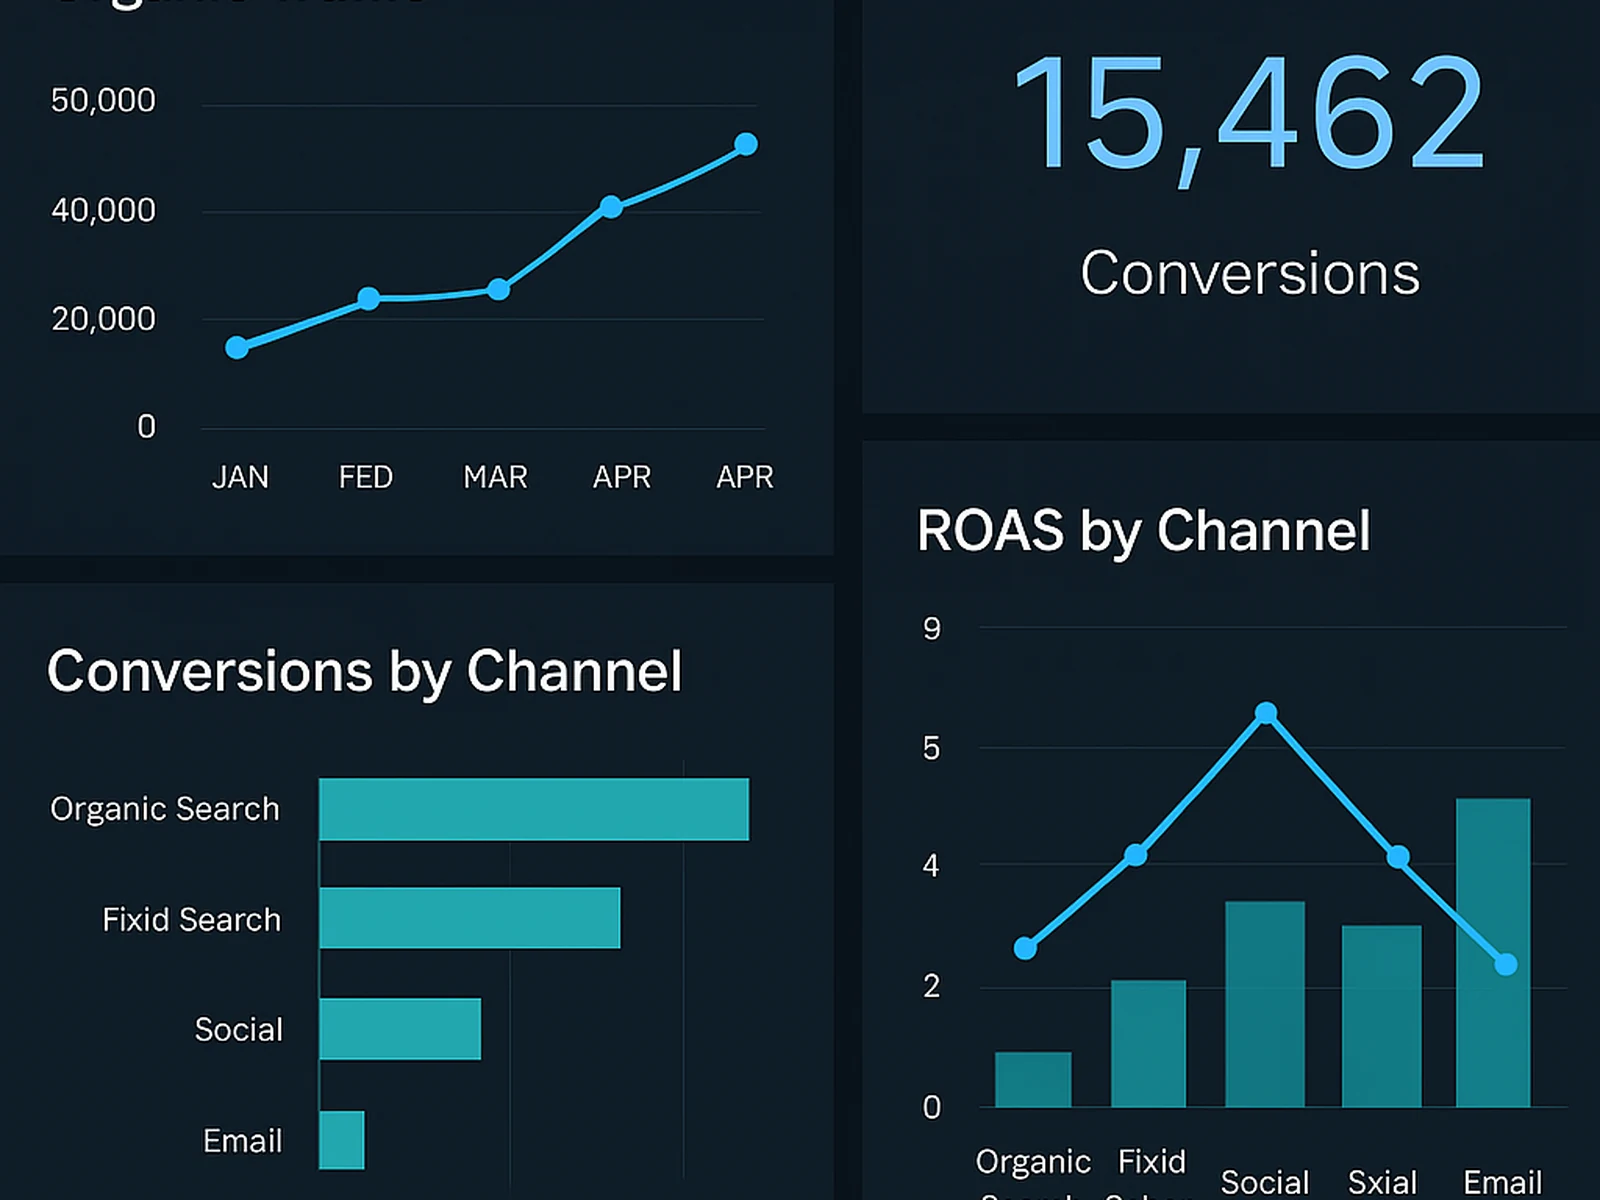1600x1200 pixels.
Task: Select the Organic Search row label
Action: point(164,808)
